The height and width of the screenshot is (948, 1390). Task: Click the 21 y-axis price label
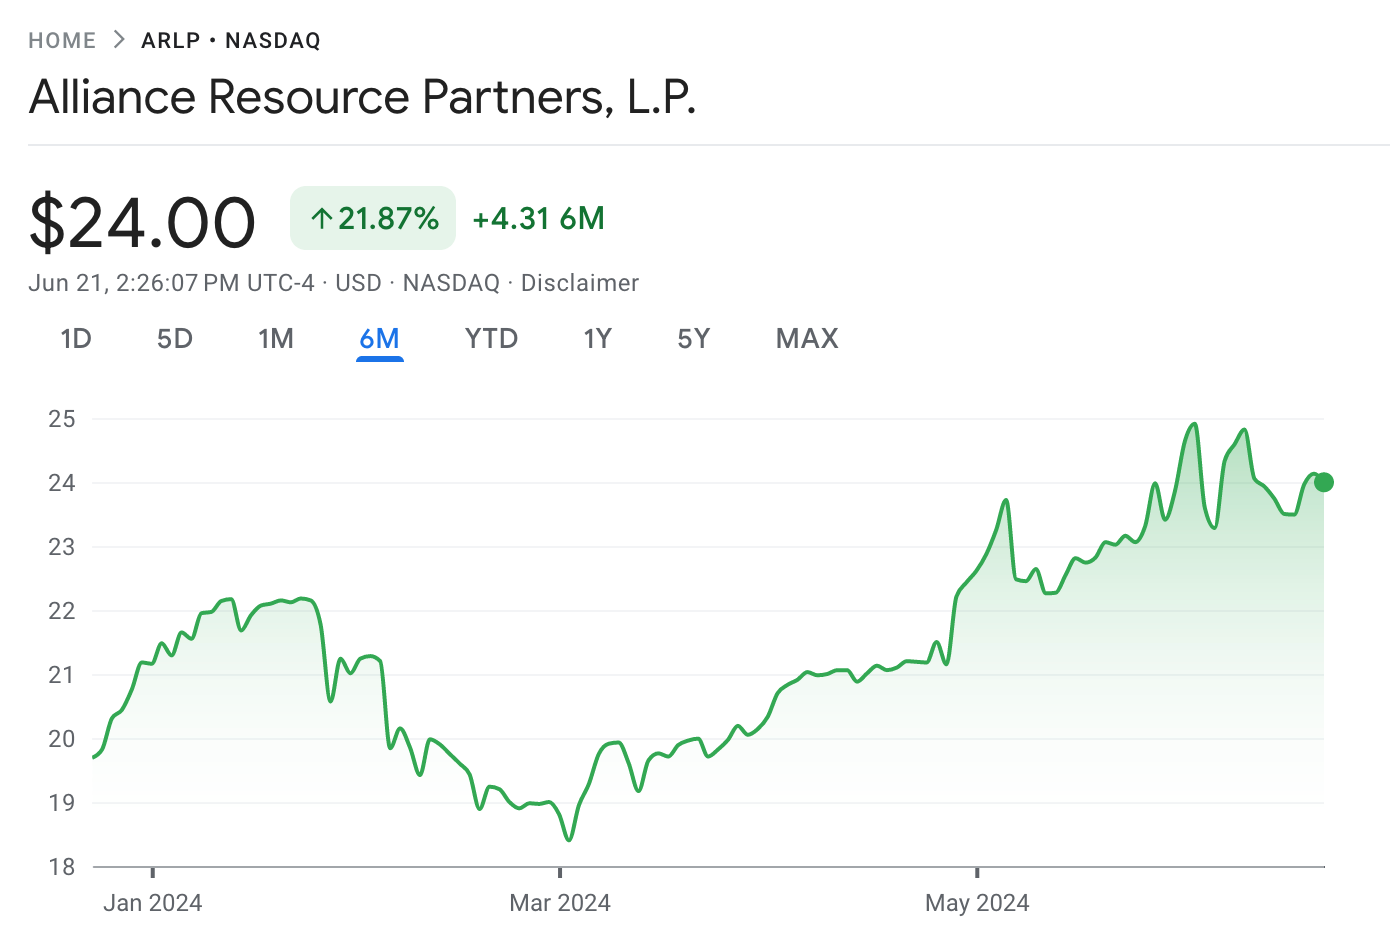tap(62, 675)
